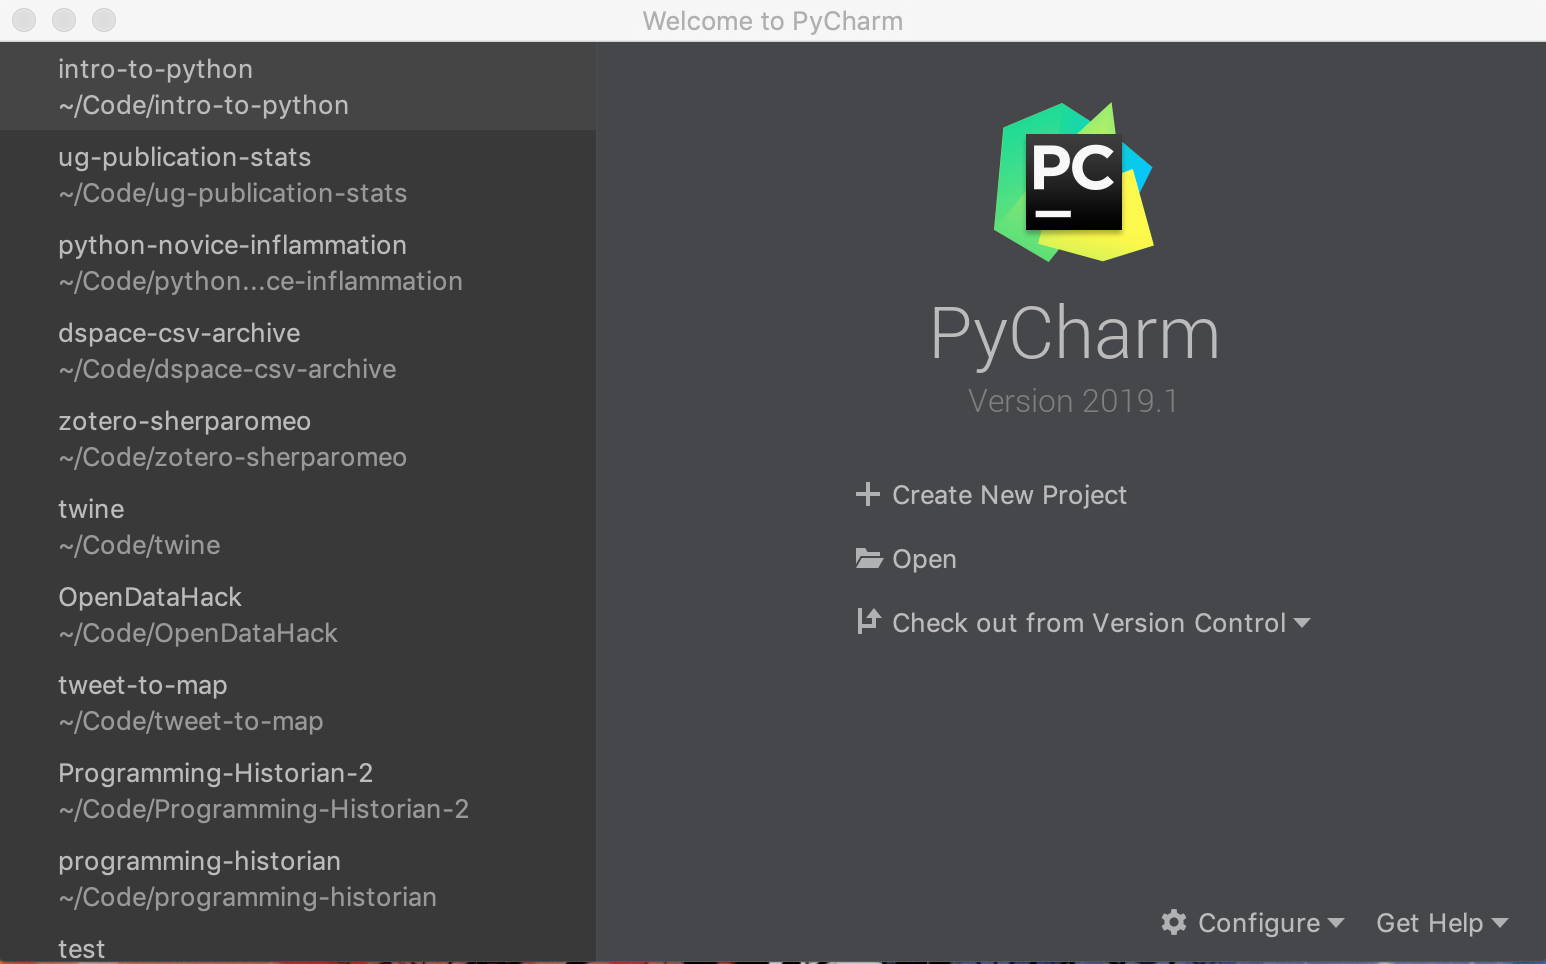Expand the Configure dropdown arrow

click(1336, 923)
